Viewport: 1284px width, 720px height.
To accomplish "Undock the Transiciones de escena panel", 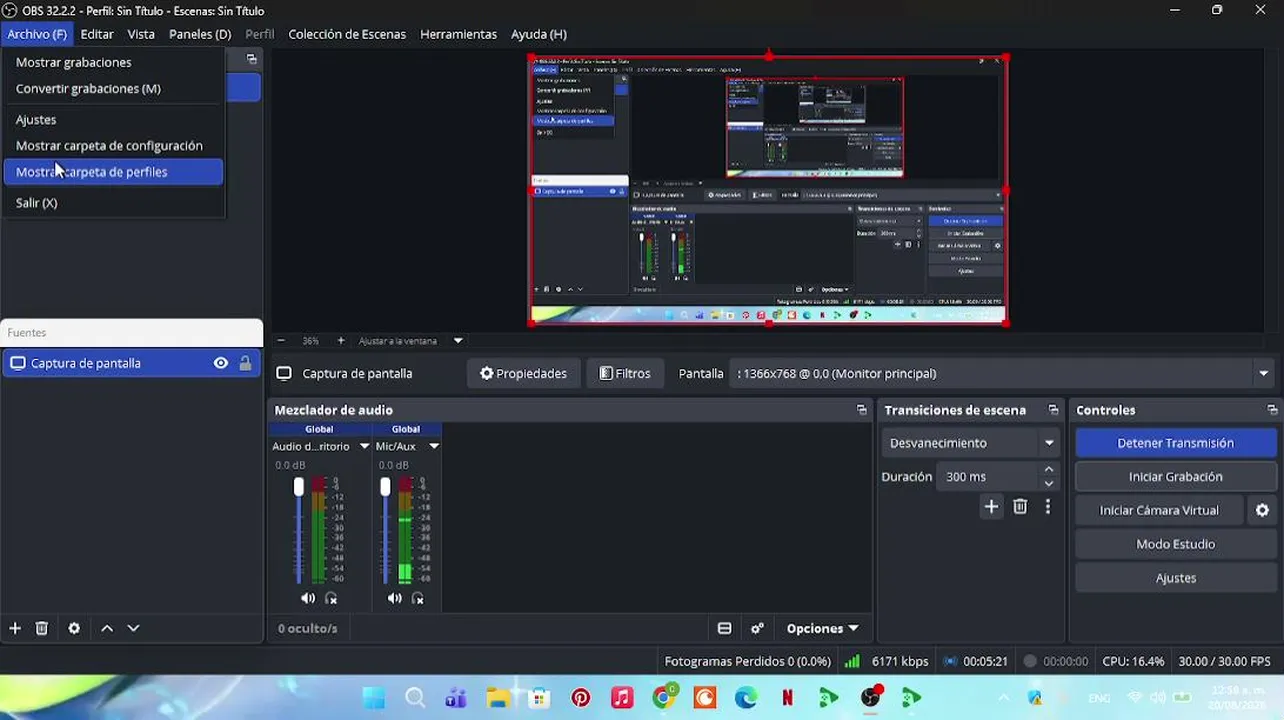I will pos(1053,410).
